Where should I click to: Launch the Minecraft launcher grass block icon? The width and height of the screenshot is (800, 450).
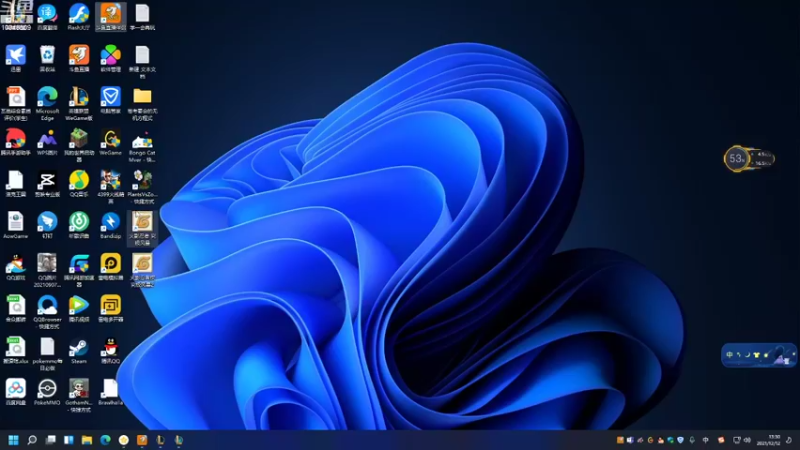click(79, 145)
